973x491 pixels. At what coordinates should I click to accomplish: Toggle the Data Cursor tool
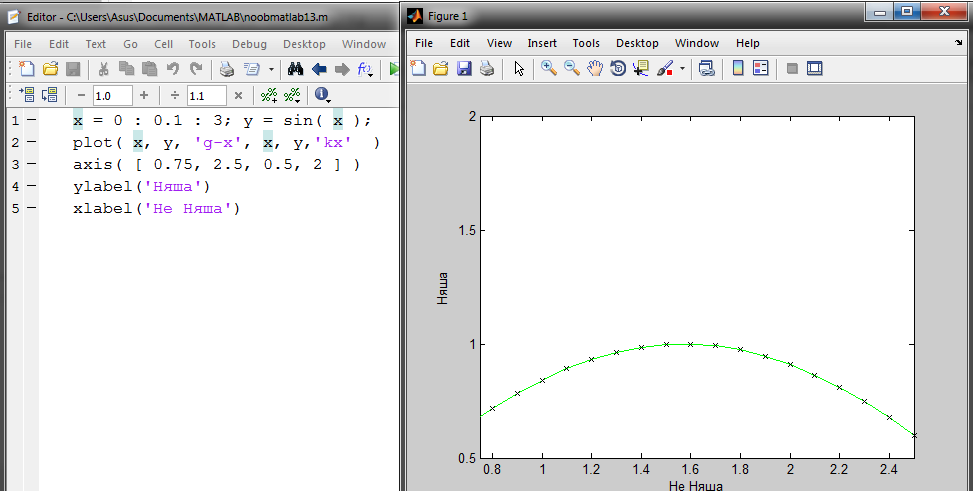pyautogui.click(x=641, y=68)
